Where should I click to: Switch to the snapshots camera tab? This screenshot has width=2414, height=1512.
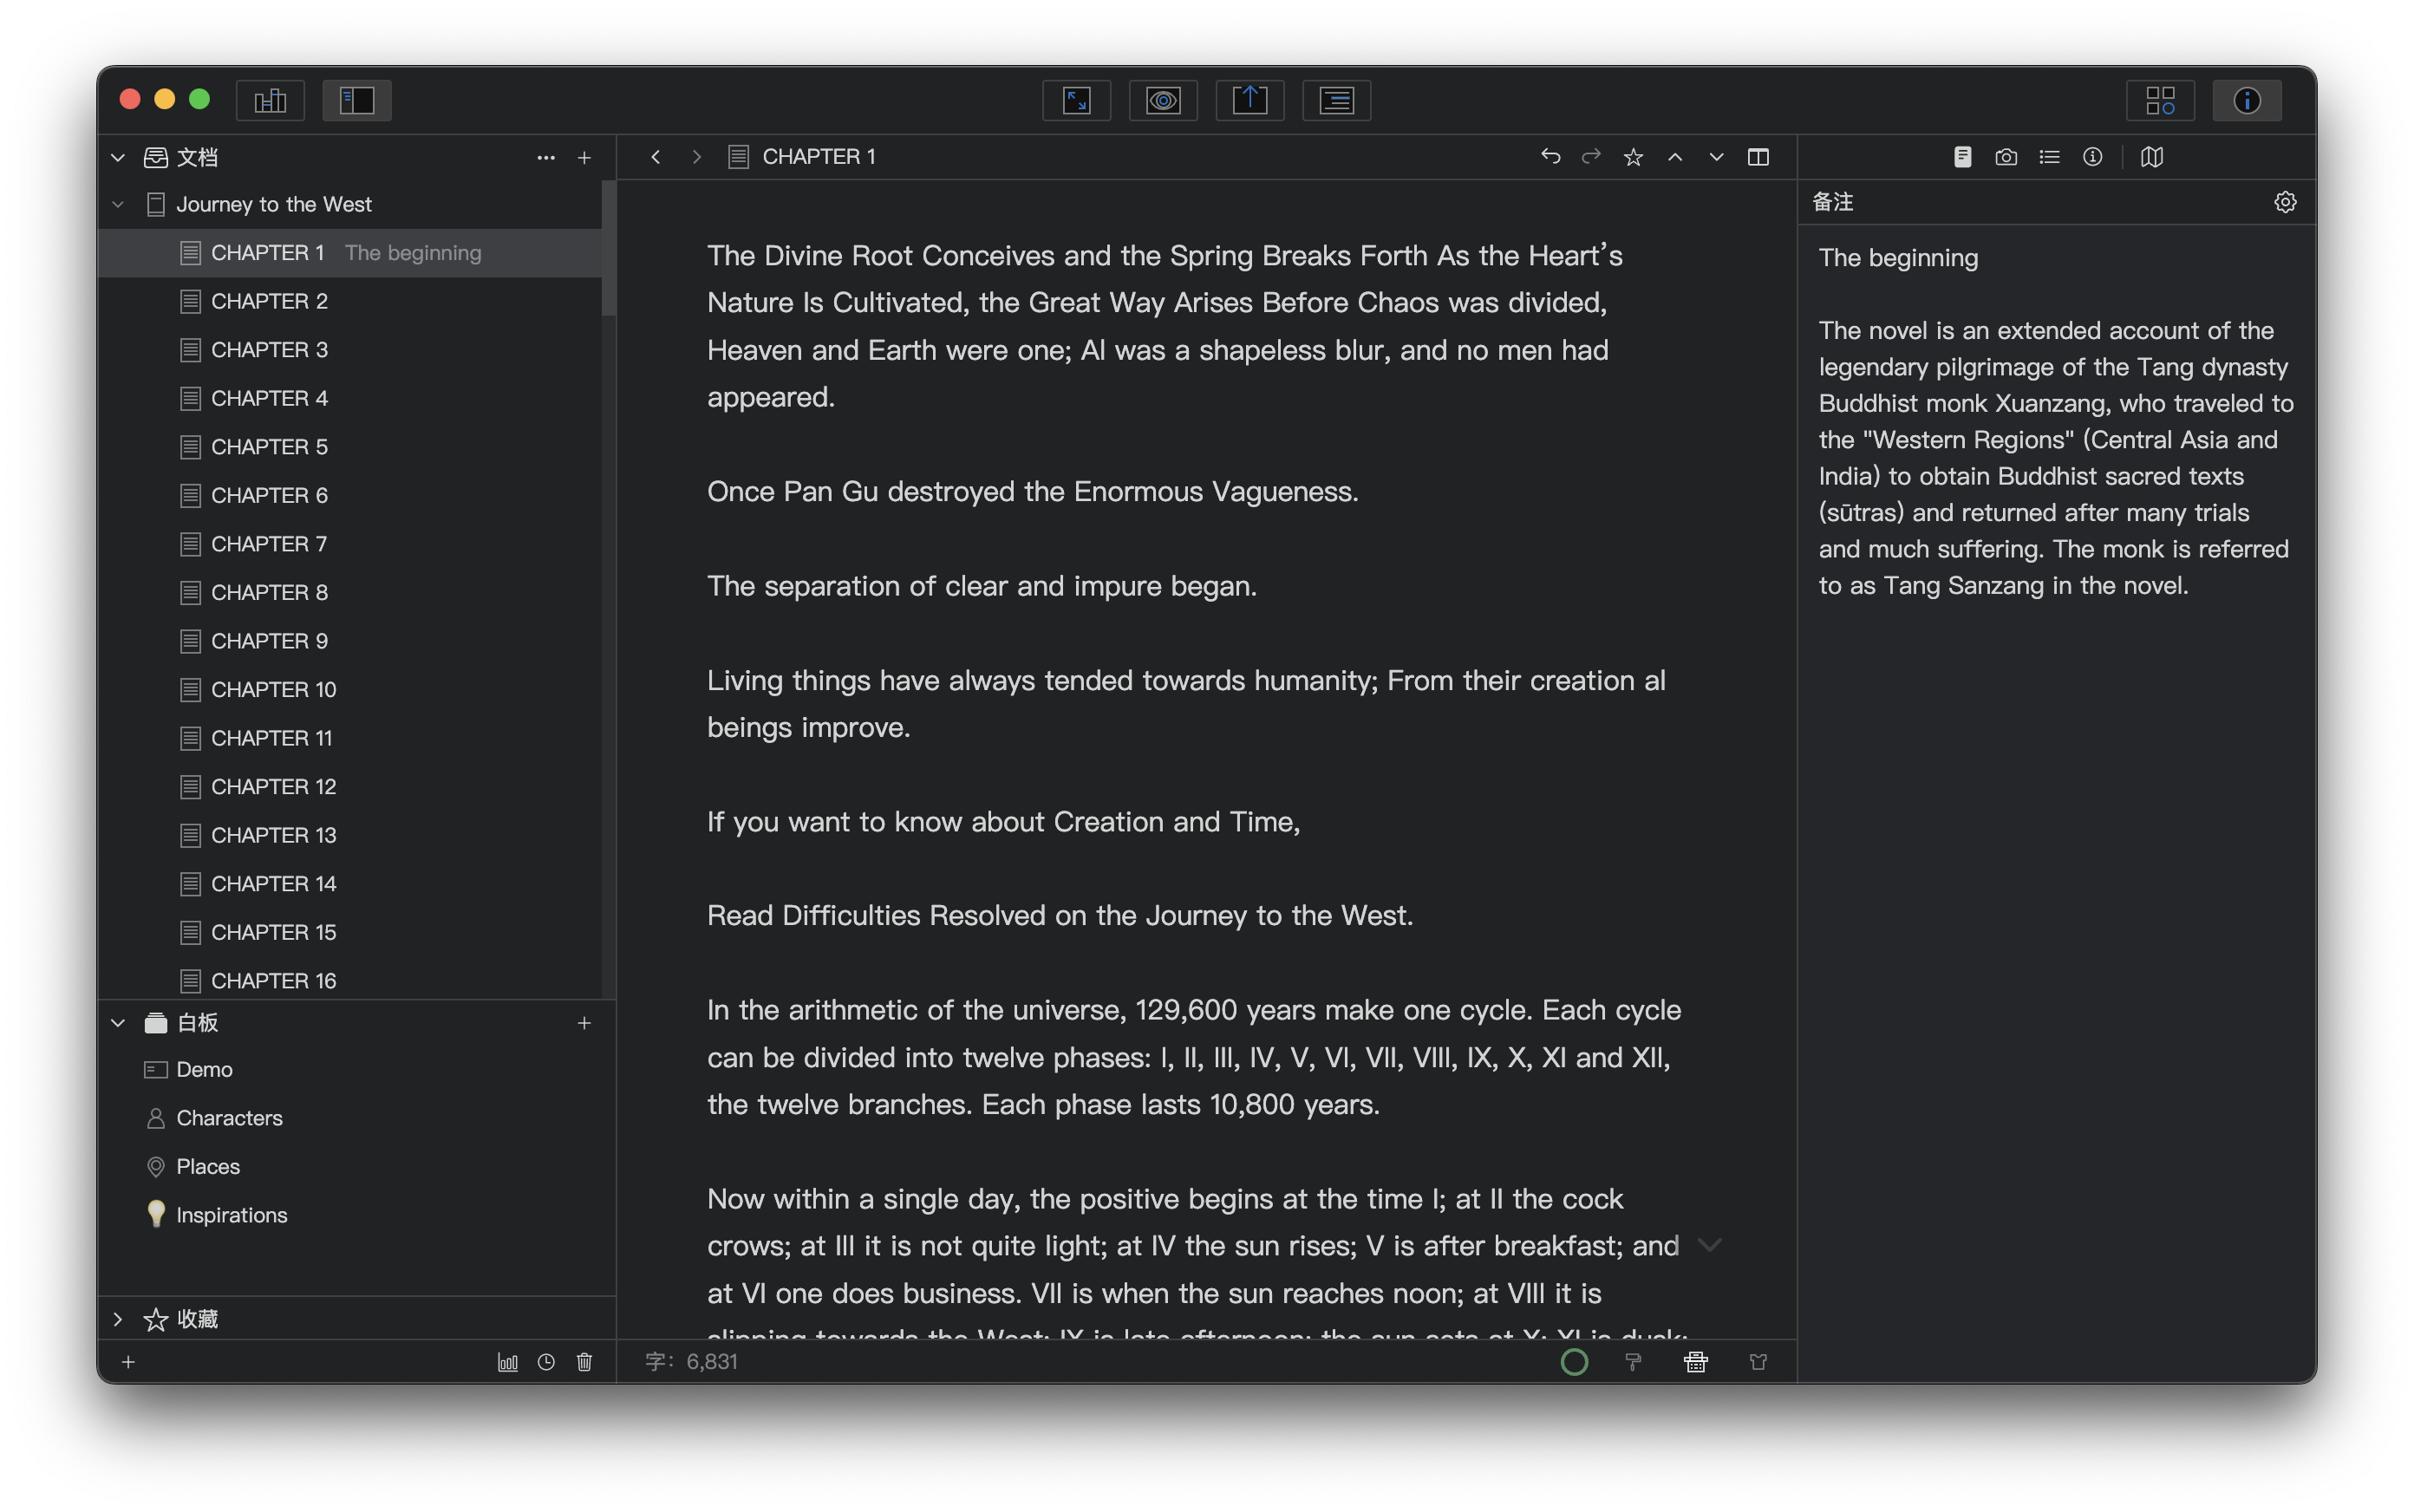point(2006,157)
